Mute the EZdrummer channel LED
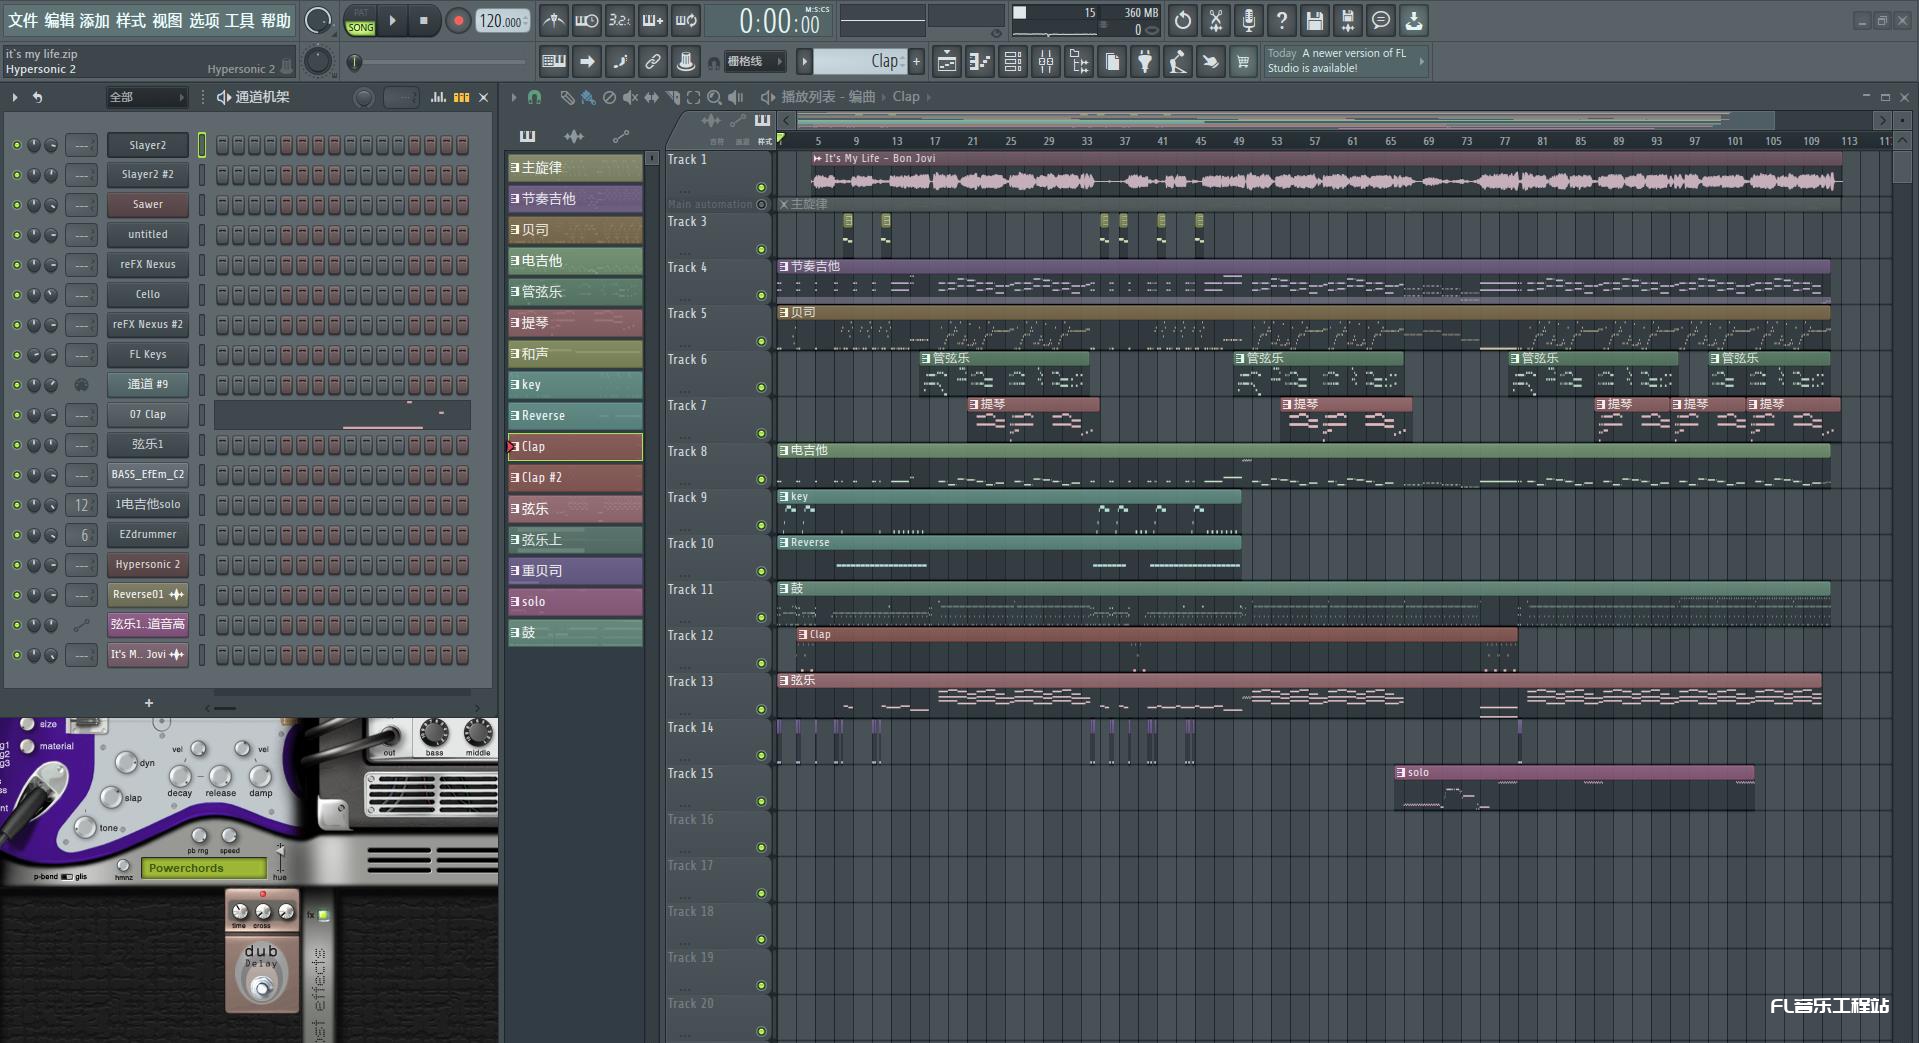Image resolution: width=1919 pixels, height=1043 pixels. pos(16,535)
